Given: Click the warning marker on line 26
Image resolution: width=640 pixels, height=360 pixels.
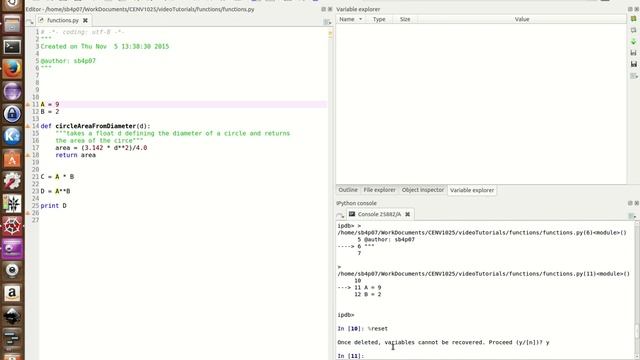Looking at the screenshot, I should (x=28, y=213).
